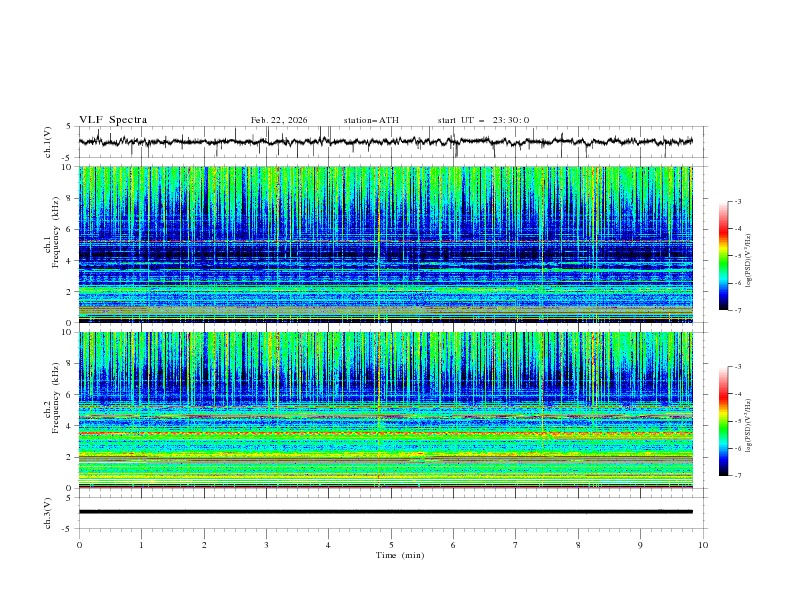Screen dimensions: 792x612
Task: Click the "ch.1(V)" waveform axis label
Action: tap(48, 142)
